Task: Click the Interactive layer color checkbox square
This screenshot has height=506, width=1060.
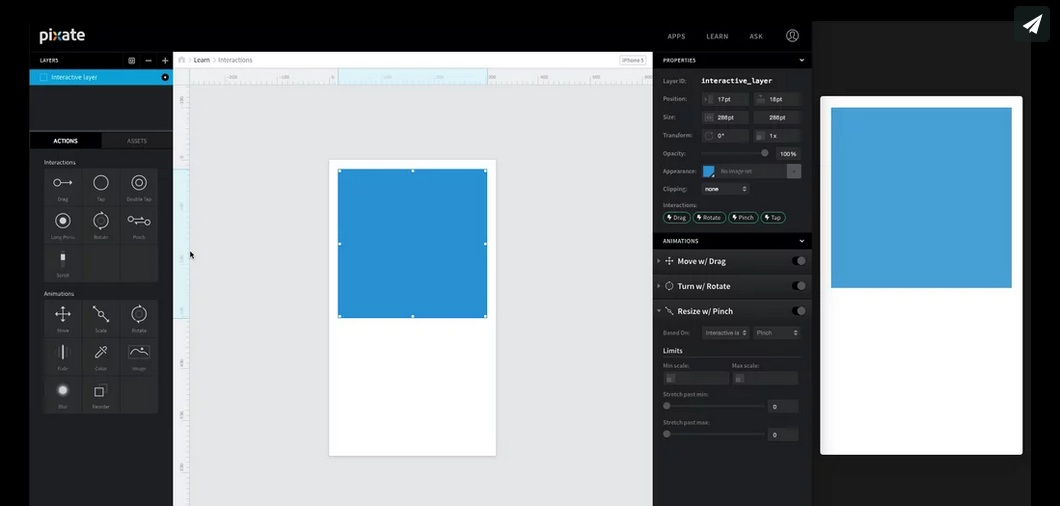Action: [44, 77]
